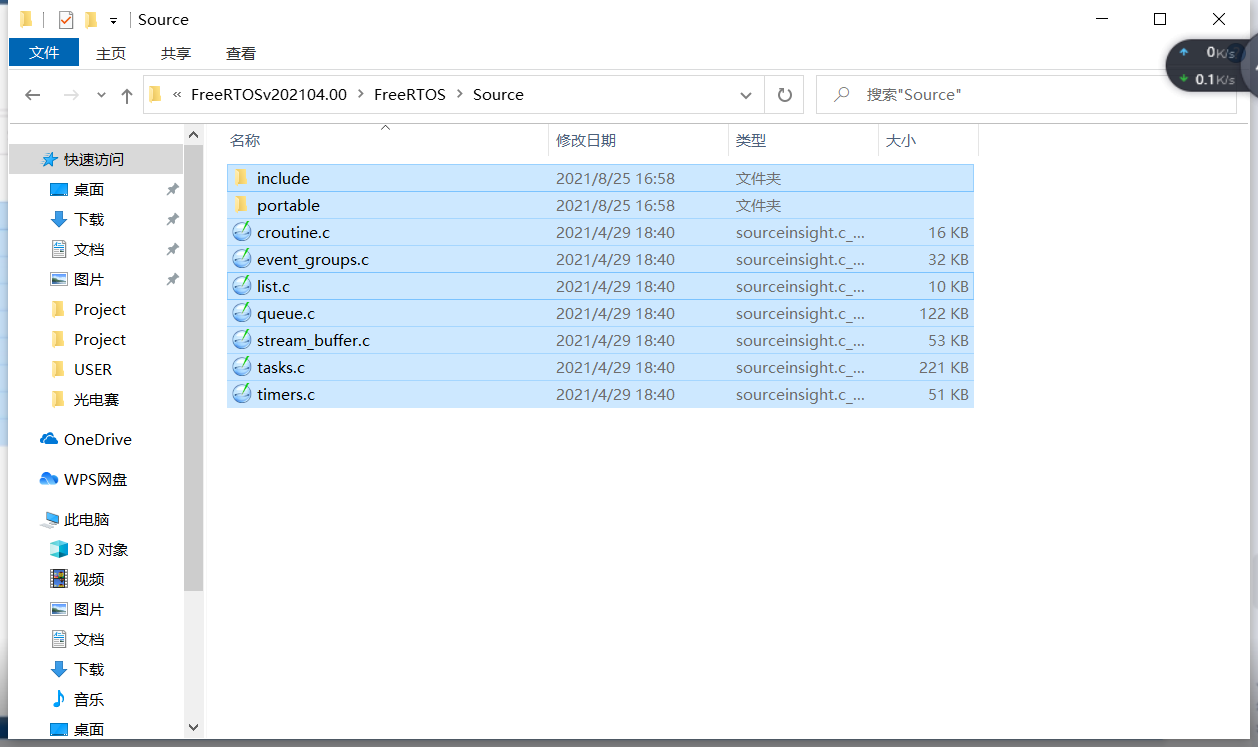The image size is (1258, 747).
Task: Open the quick access toolbar customize arrow
Action: [113, 21]
